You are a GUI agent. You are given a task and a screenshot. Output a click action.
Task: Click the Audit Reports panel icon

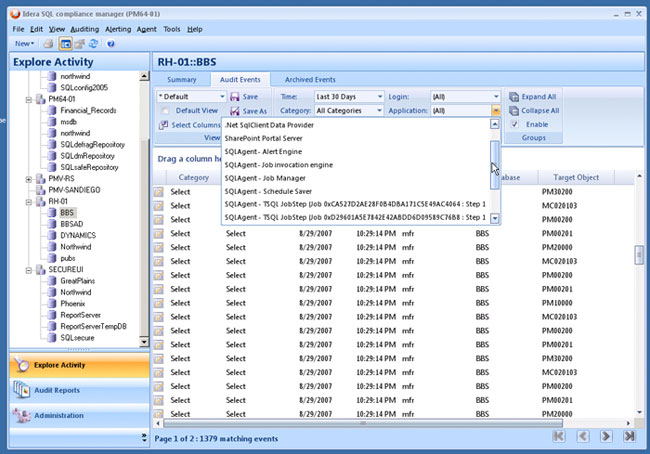click(x=22, y=390)
